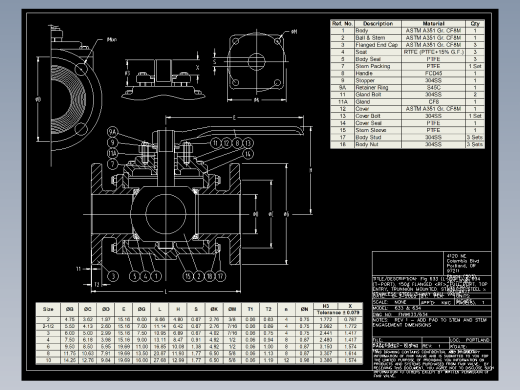Click callout balloon 13 near the handle

(248, 143)
